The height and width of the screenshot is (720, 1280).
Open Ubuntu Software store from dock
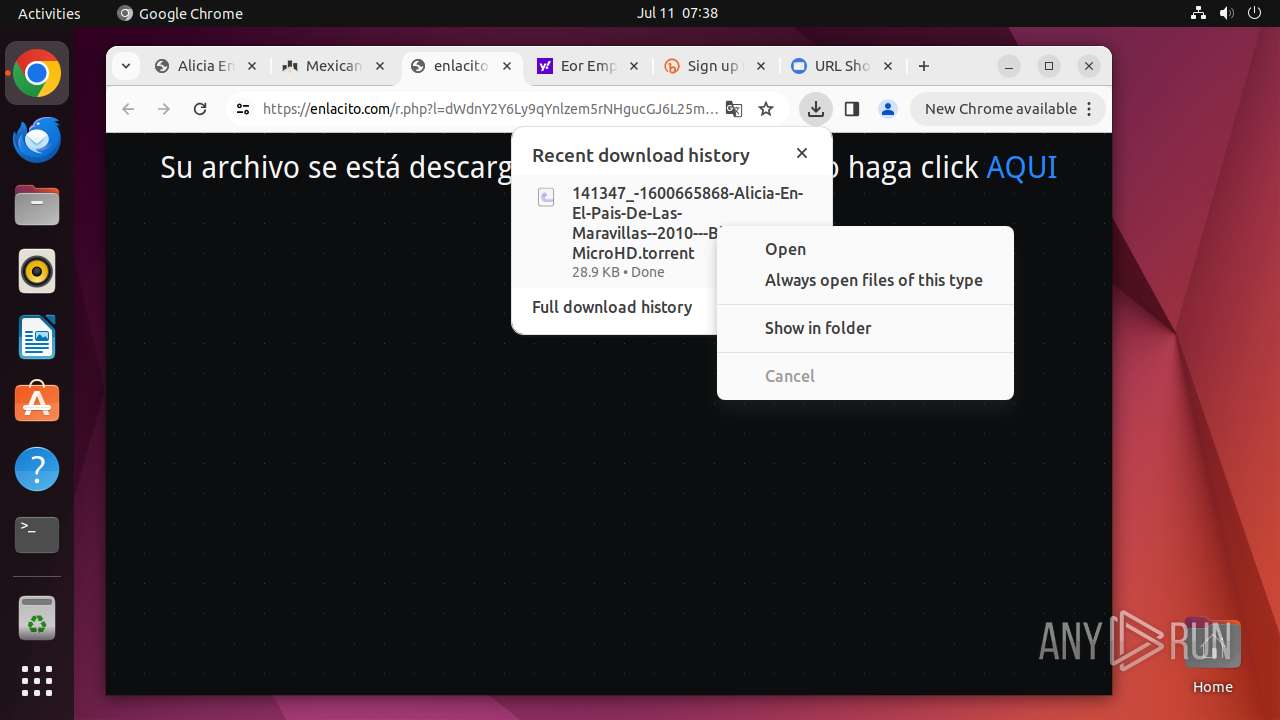37,403
